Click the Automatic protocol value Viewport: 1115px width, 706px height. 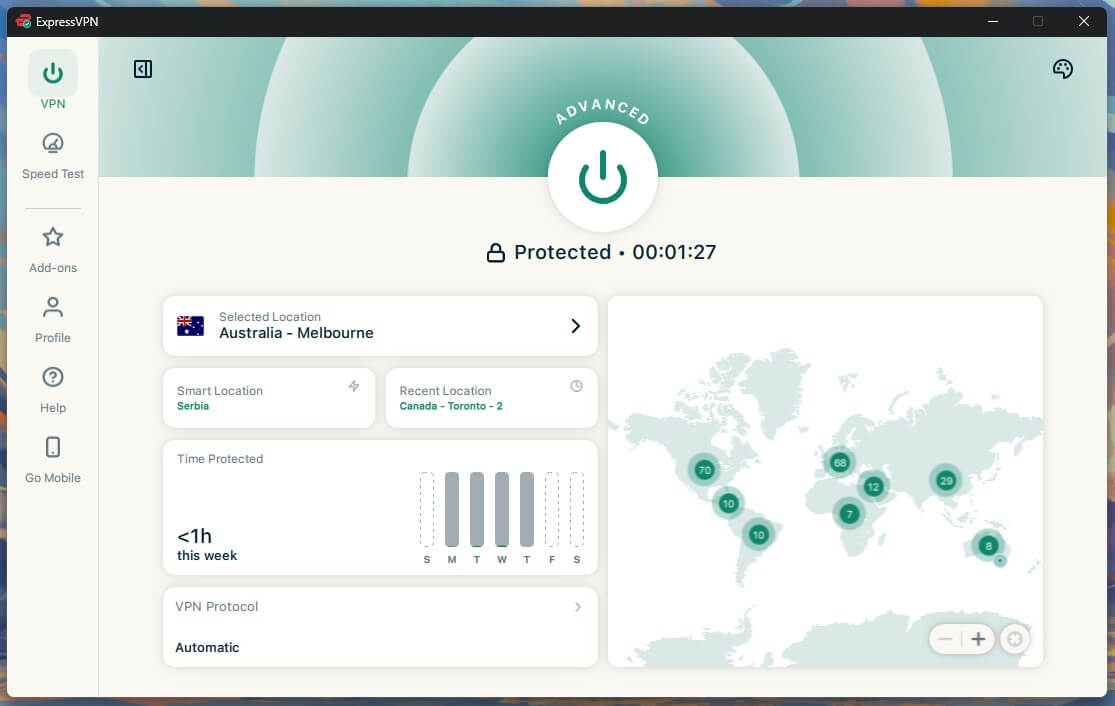(207, 648)
